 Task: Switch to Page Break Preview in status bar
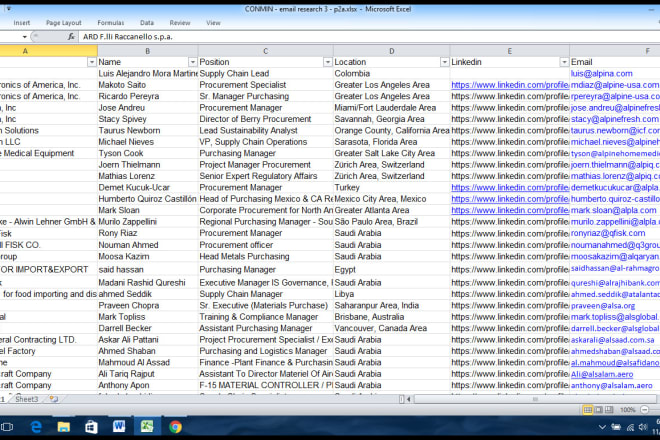tap(609, 410)
